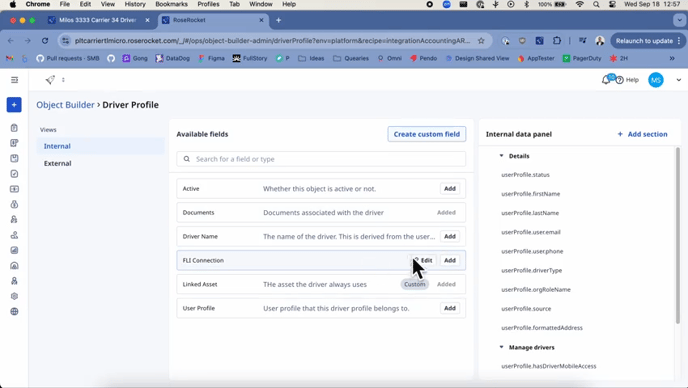Viewport: 688px width, 388px height.
Task: Select the Internal view
Action: click(100, 146)
